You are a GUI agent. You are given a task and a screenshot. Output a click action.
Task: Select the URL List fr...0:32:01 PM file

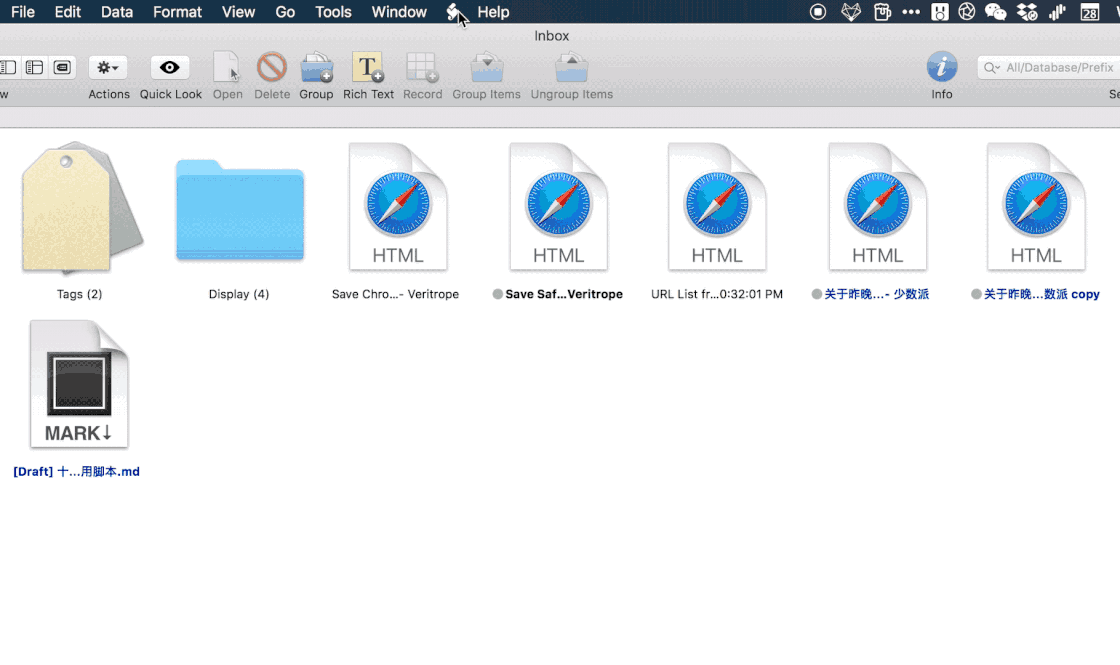717,207
